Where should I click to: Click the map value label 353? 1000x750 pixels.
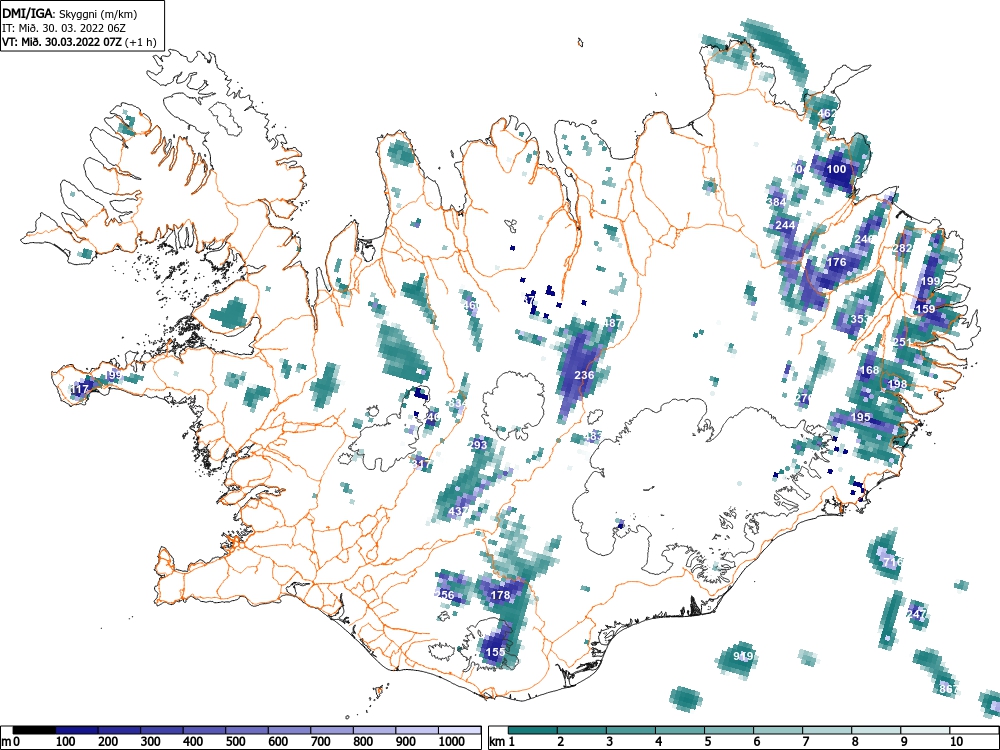[x=860, y=319]
